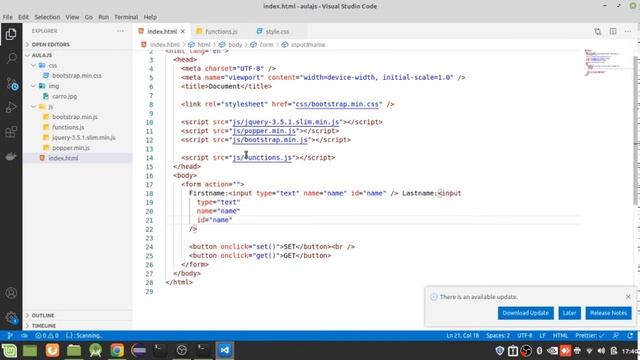640x360 pixels.
Task: Follow the js/popper.min.js link in code
Action: coord(264,131)
